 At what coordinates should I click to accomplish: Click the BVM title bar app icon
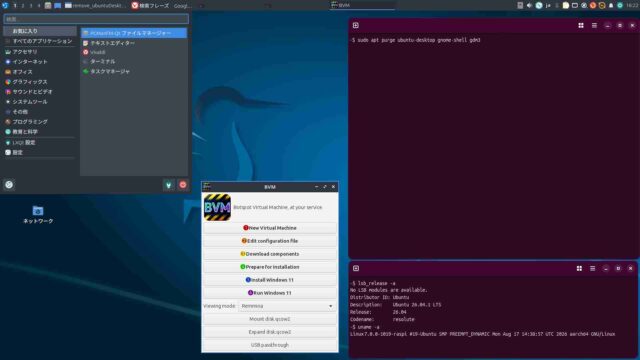tap(207, 187)
